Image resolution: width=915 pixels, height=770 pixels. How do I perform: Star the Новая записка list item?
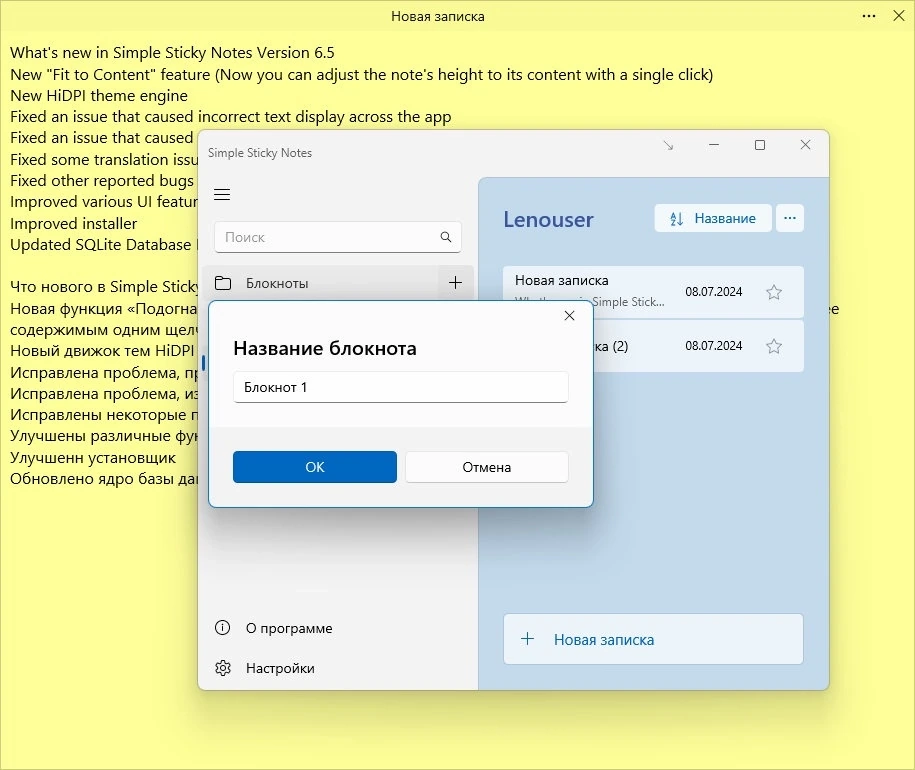tap(774, 292)
